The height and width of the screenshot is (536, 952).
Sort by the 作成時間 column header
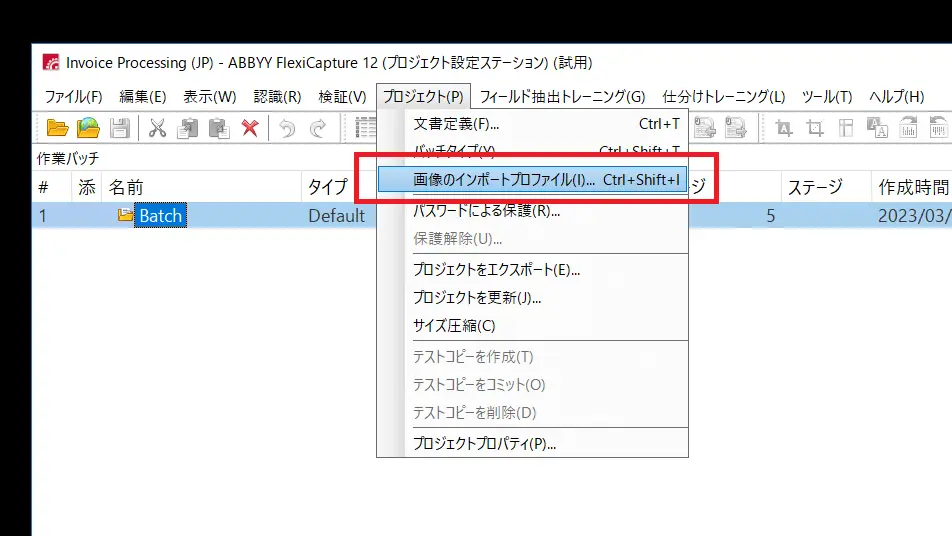[x=912, y=186]
